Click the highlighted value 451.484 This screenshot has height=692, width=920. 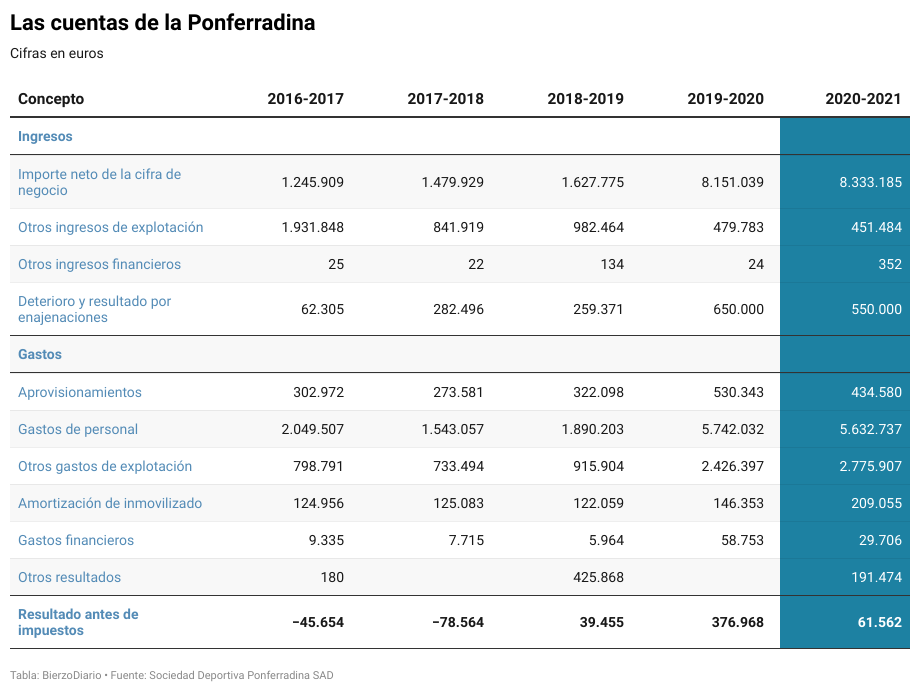coord(877,227)
